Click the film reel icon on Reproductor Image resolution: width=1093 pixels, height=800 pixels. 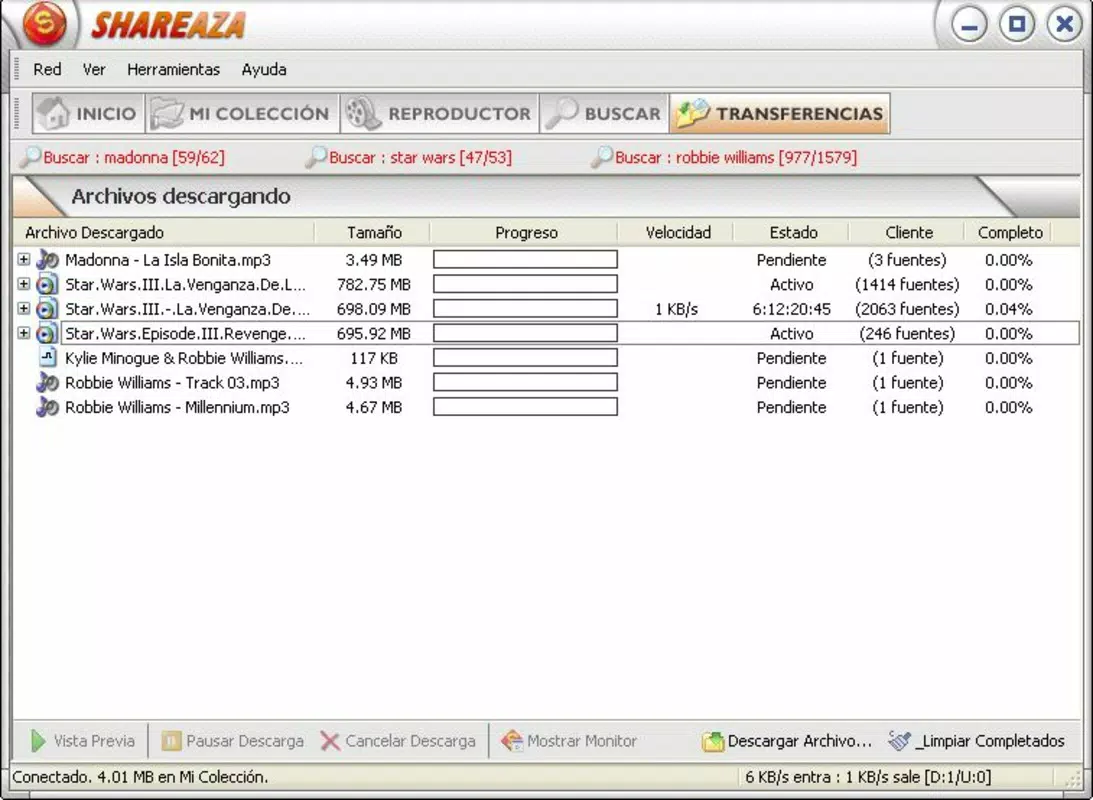363,113
